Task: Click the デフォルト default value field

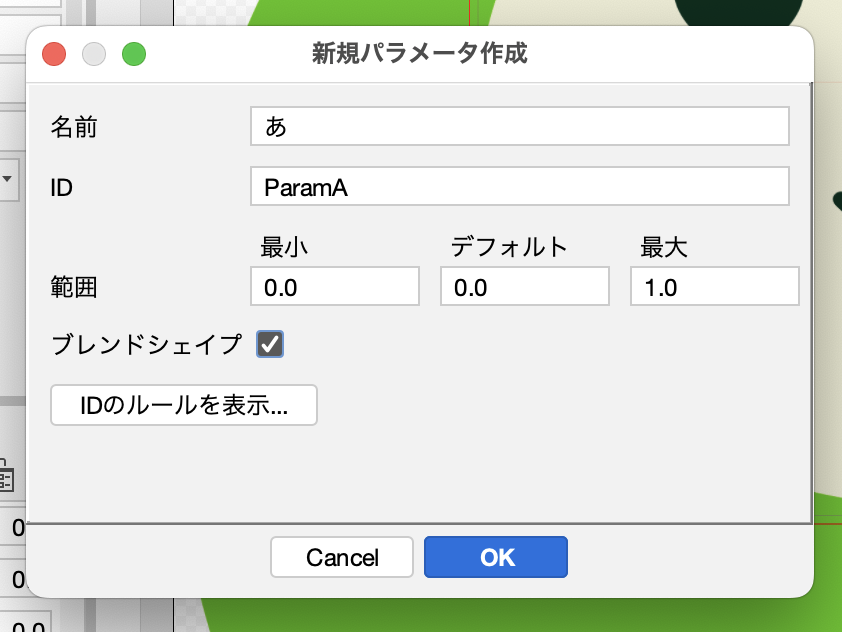Action: point(525,286)
